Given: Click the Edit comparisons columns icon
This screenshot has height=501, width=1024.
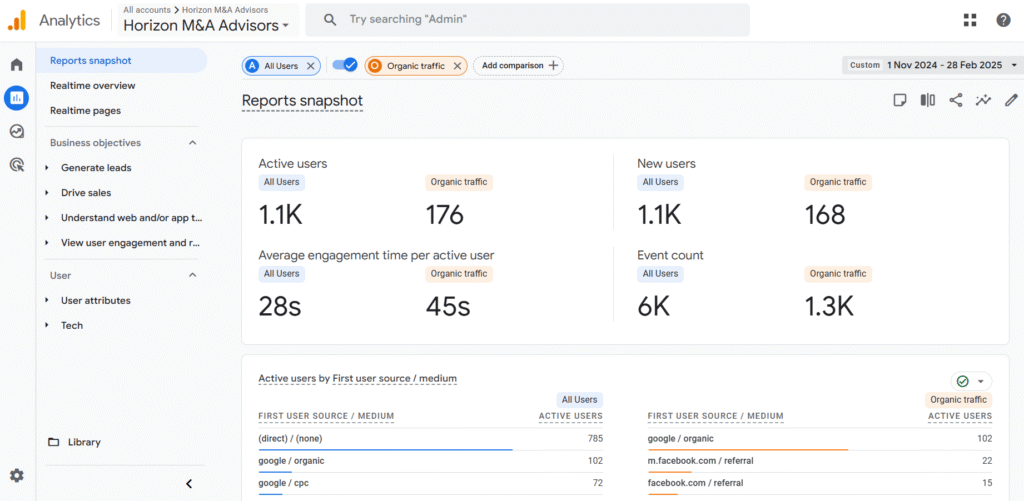Looking at the screenshot, I should [x=928, y=100].
